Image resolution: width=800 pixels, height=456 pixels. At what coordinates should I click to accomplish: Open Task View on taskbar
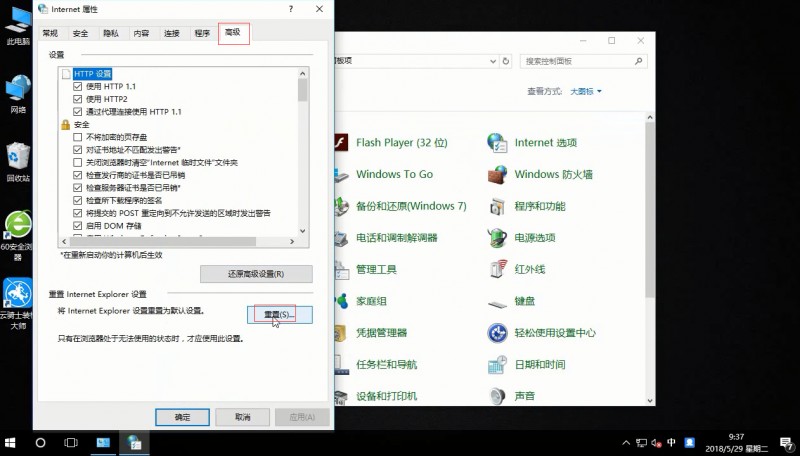(71, 442)
